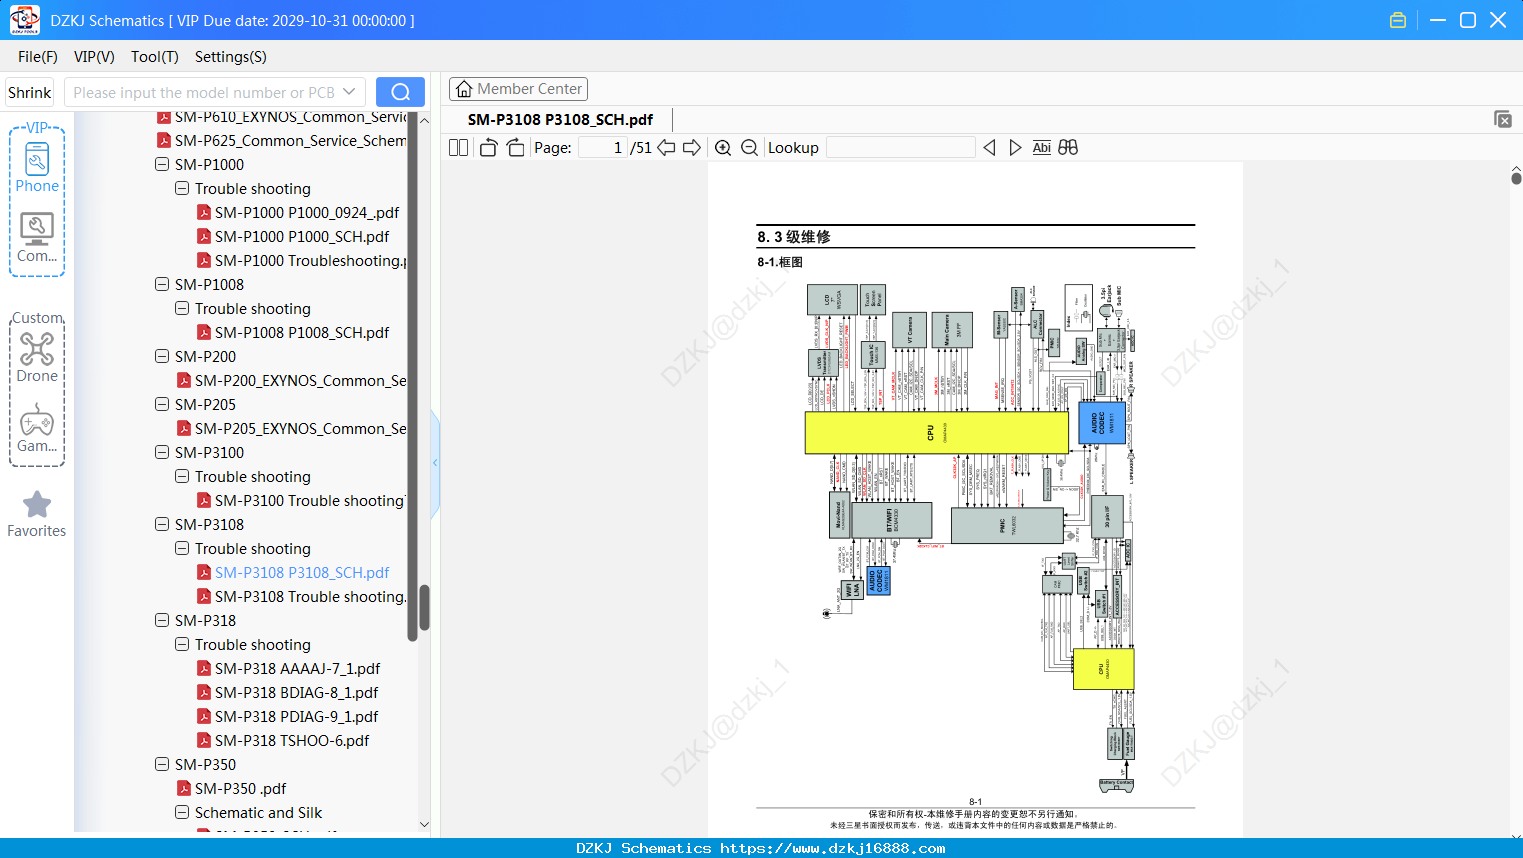Toggle the Abi text match option
The width and height of the screenshot is (1523, 858).
tap(1042, 148)
